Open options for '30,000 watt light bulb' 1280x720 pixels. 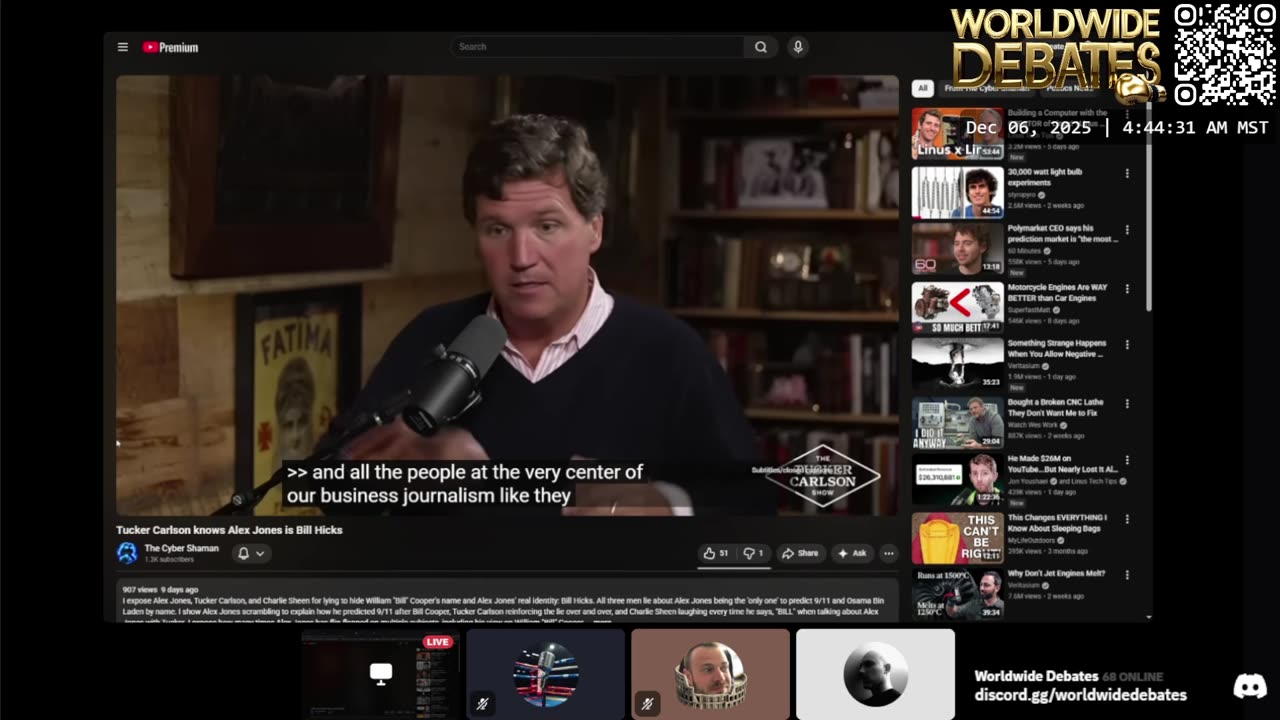coord(1127,173)
